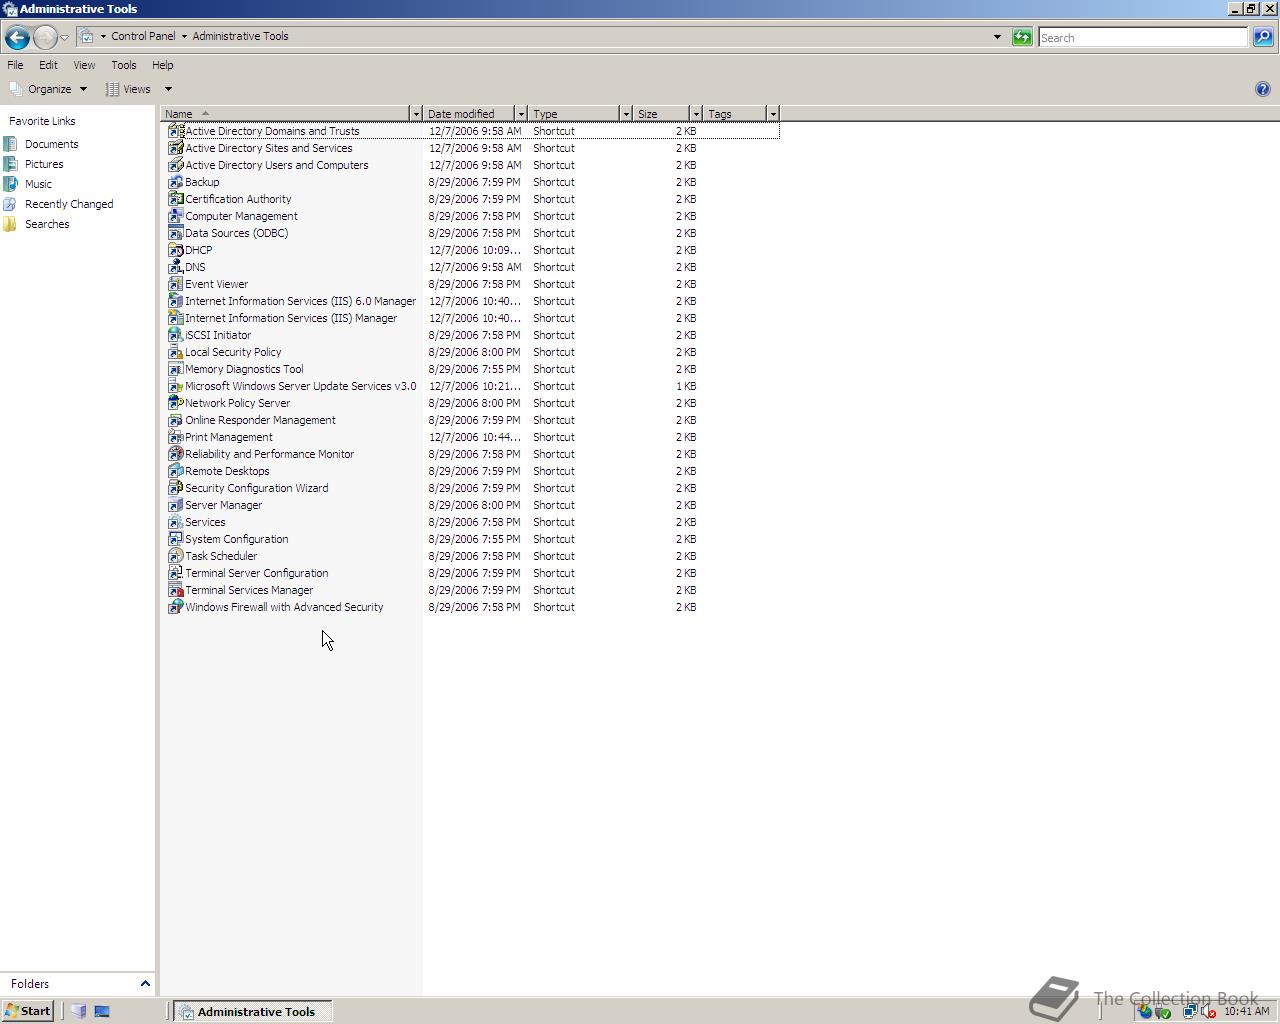The height and width of the screenshot is (1024, 1280).
Task: Open the Type column dropdown arrow
Action: 626,114
